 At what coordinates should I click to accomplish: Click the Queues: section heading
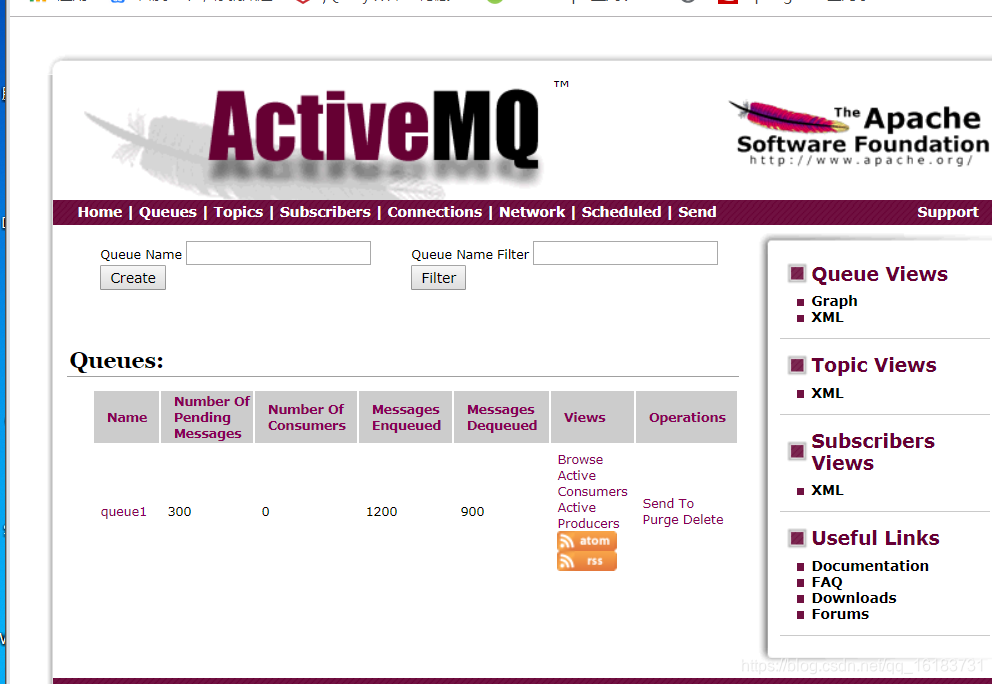pyautogui.click(x=116, y=361)
